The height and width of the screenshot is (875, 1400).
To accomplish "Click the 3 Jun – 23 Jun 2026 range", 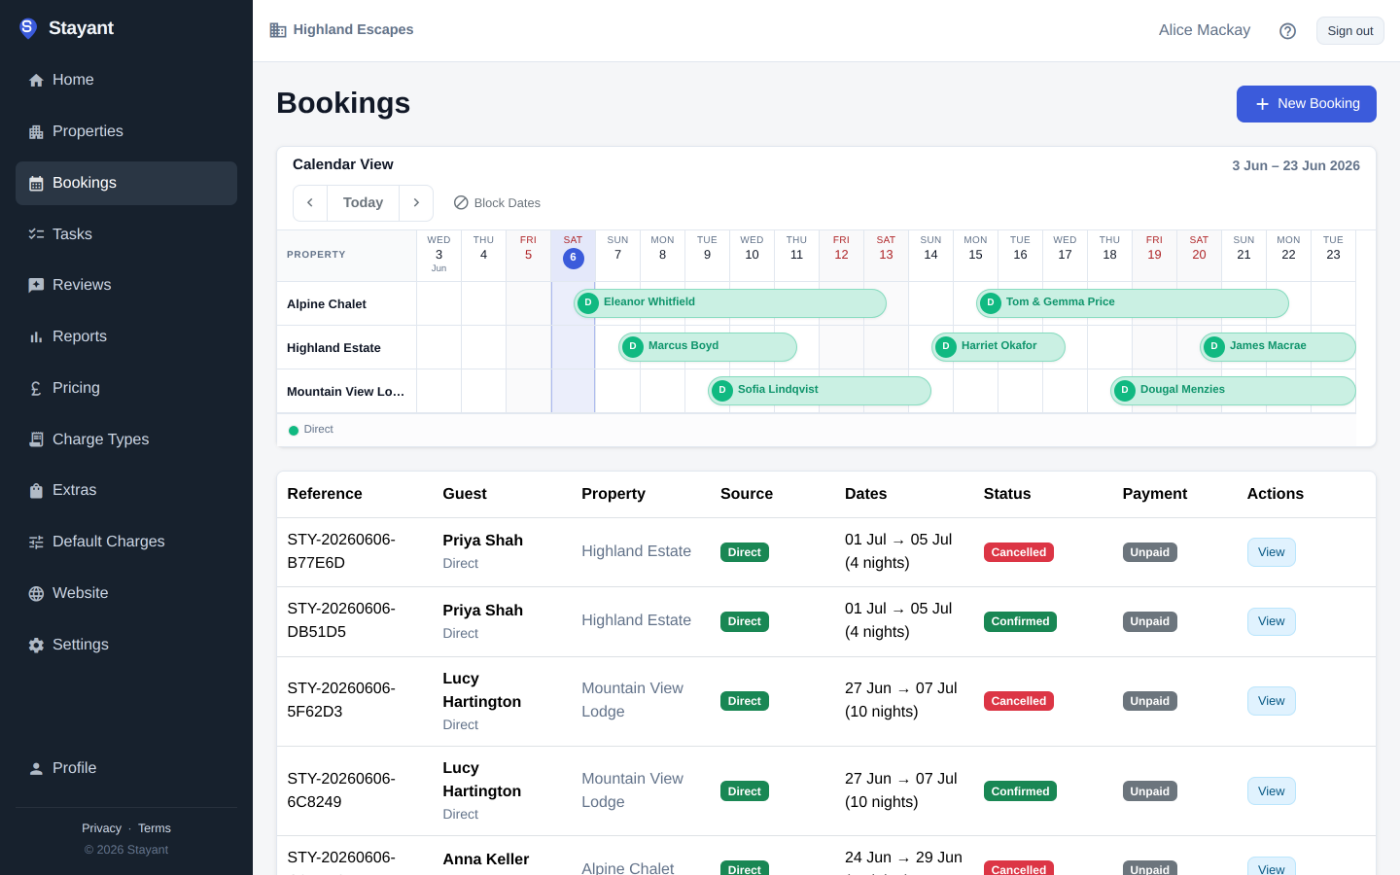I will coord(1295,166).
